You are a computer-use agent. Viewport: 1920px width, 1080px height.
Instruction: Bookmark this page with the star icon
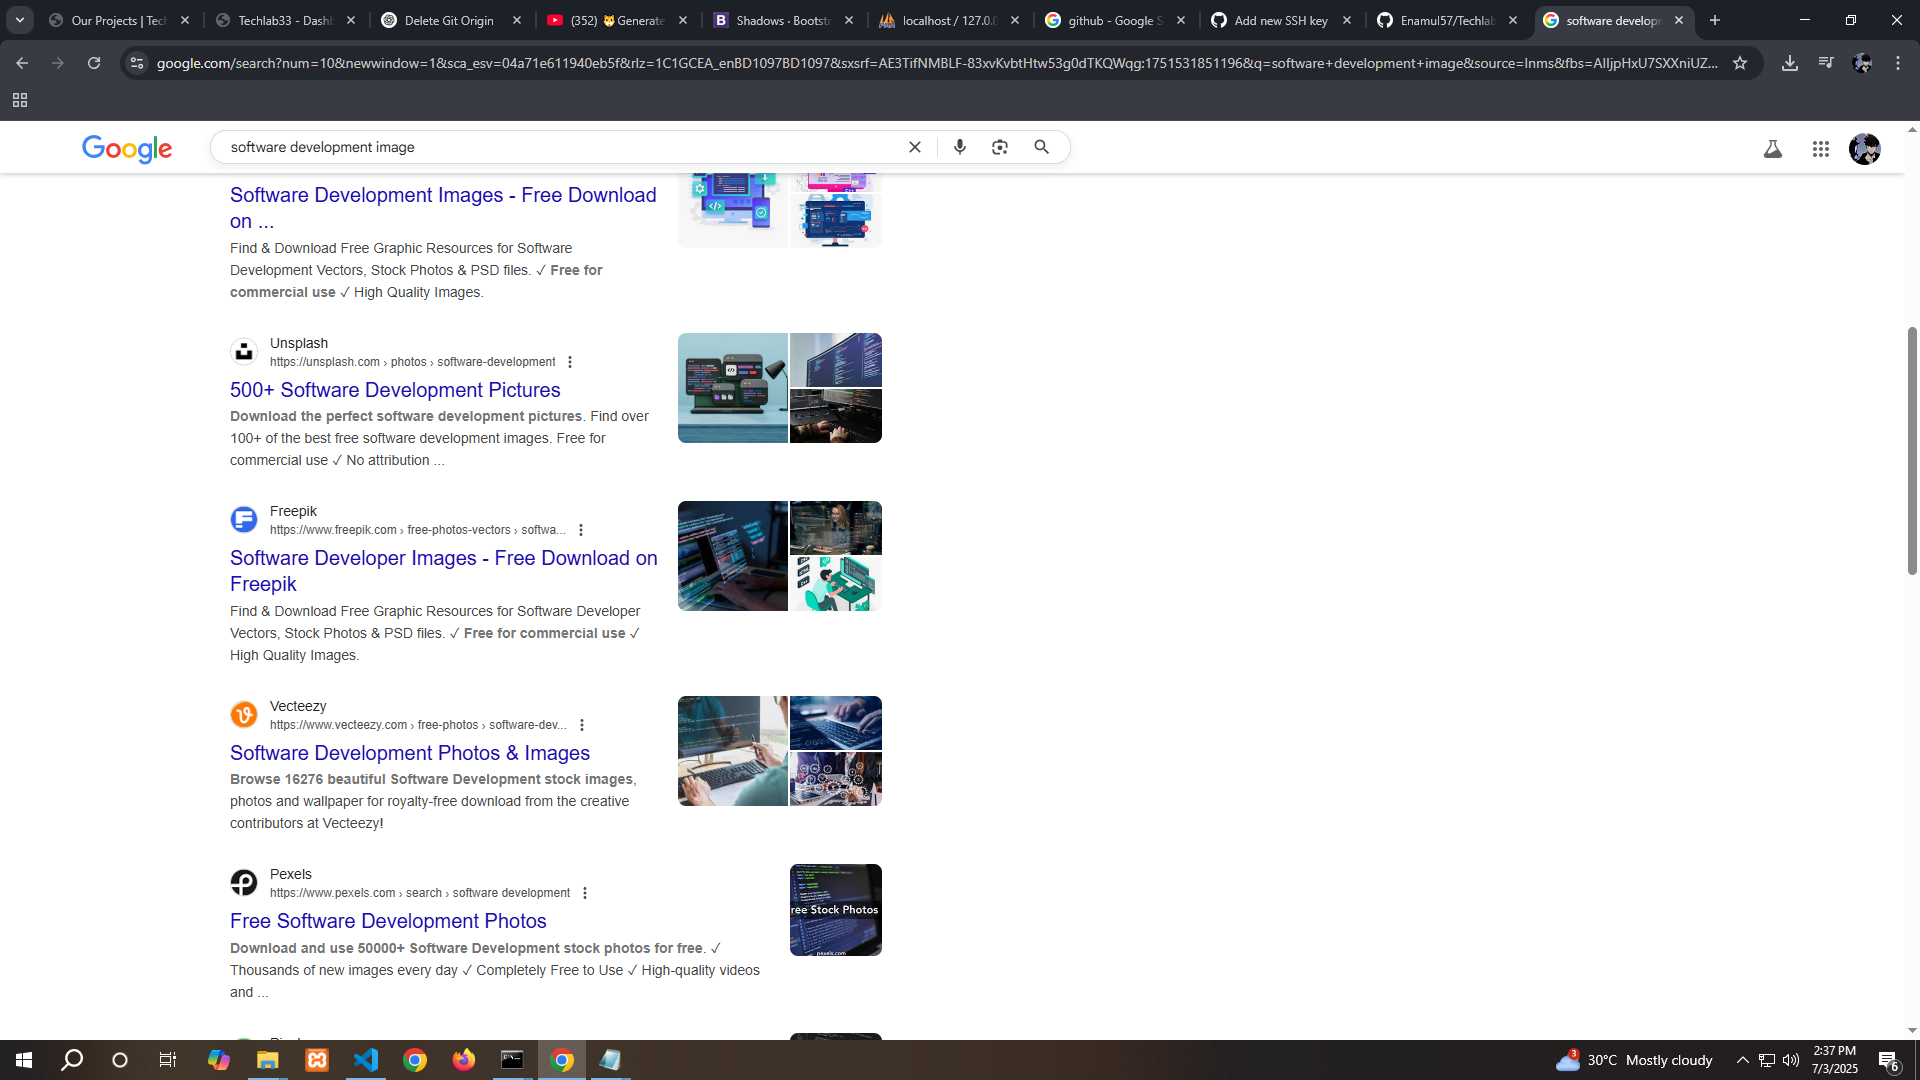(1740, 63)
